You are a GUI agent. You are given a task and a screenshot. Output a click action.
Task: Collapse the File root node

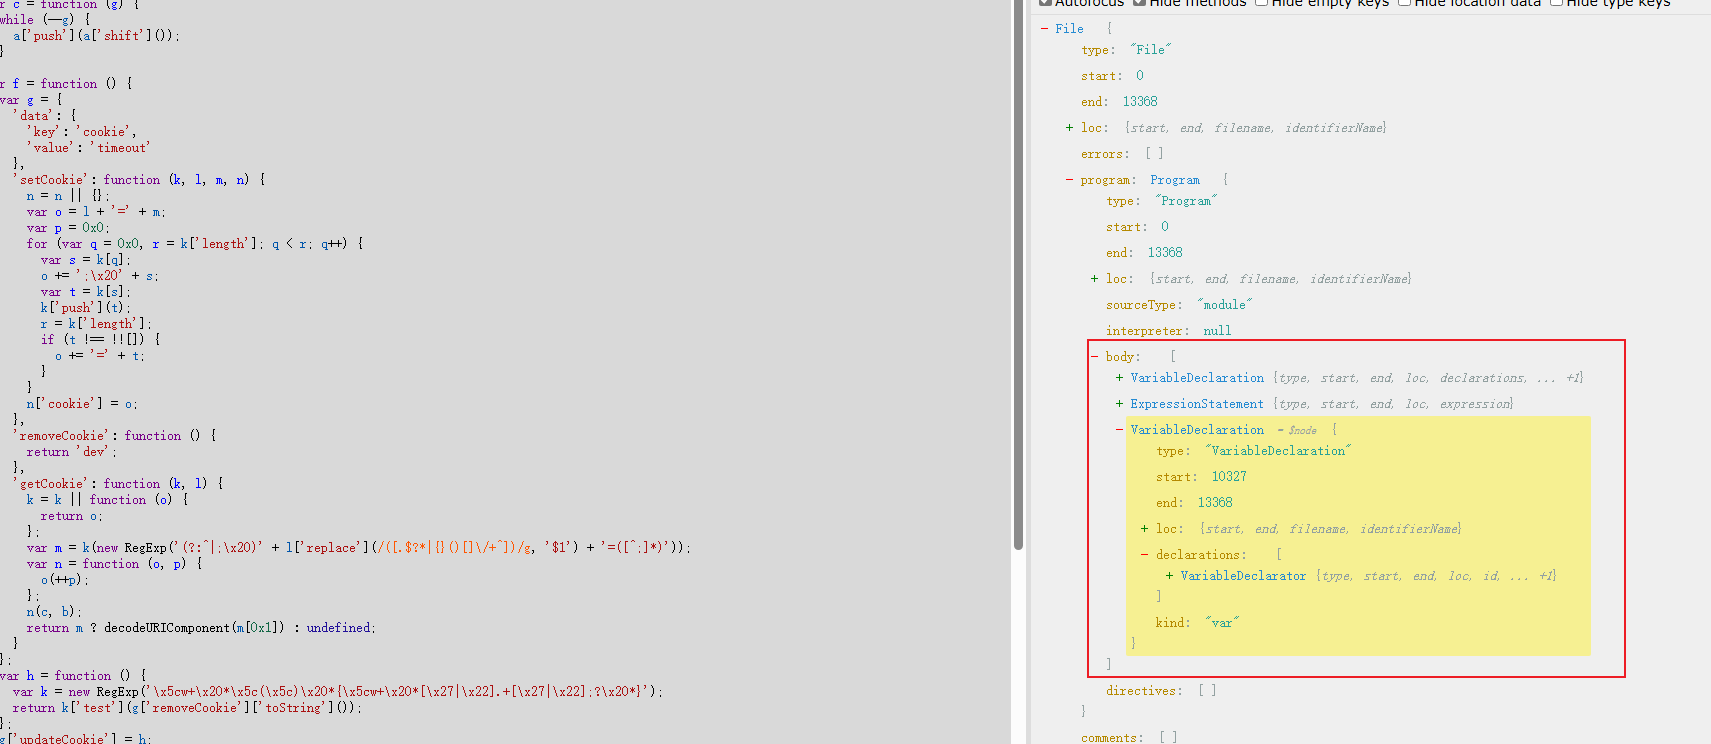pyautogui.click(x=1044, y=29)
